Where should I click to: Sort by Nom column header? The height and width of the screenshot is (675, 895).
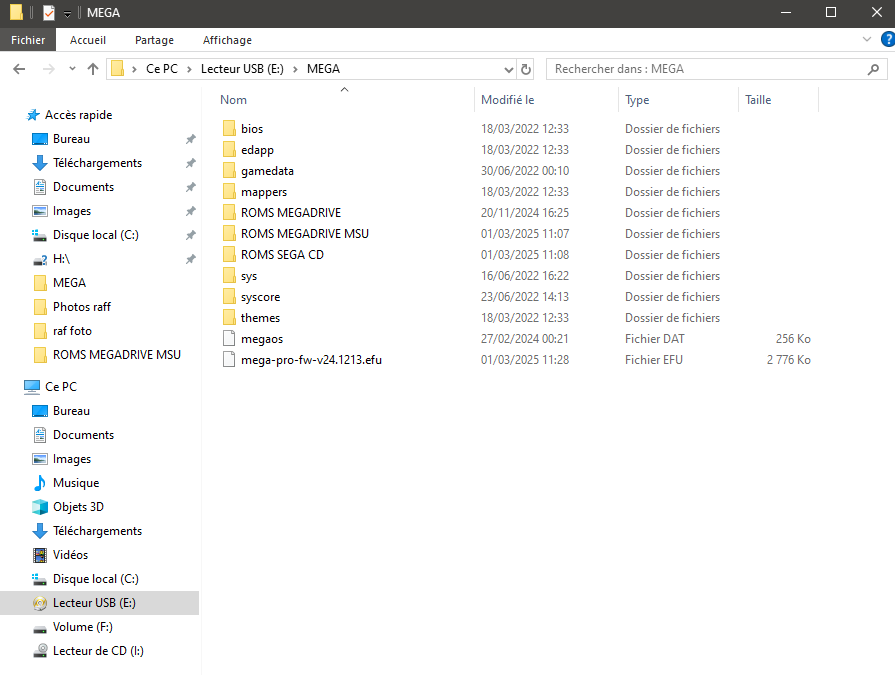pyautogui.click(x=233, y=100)
